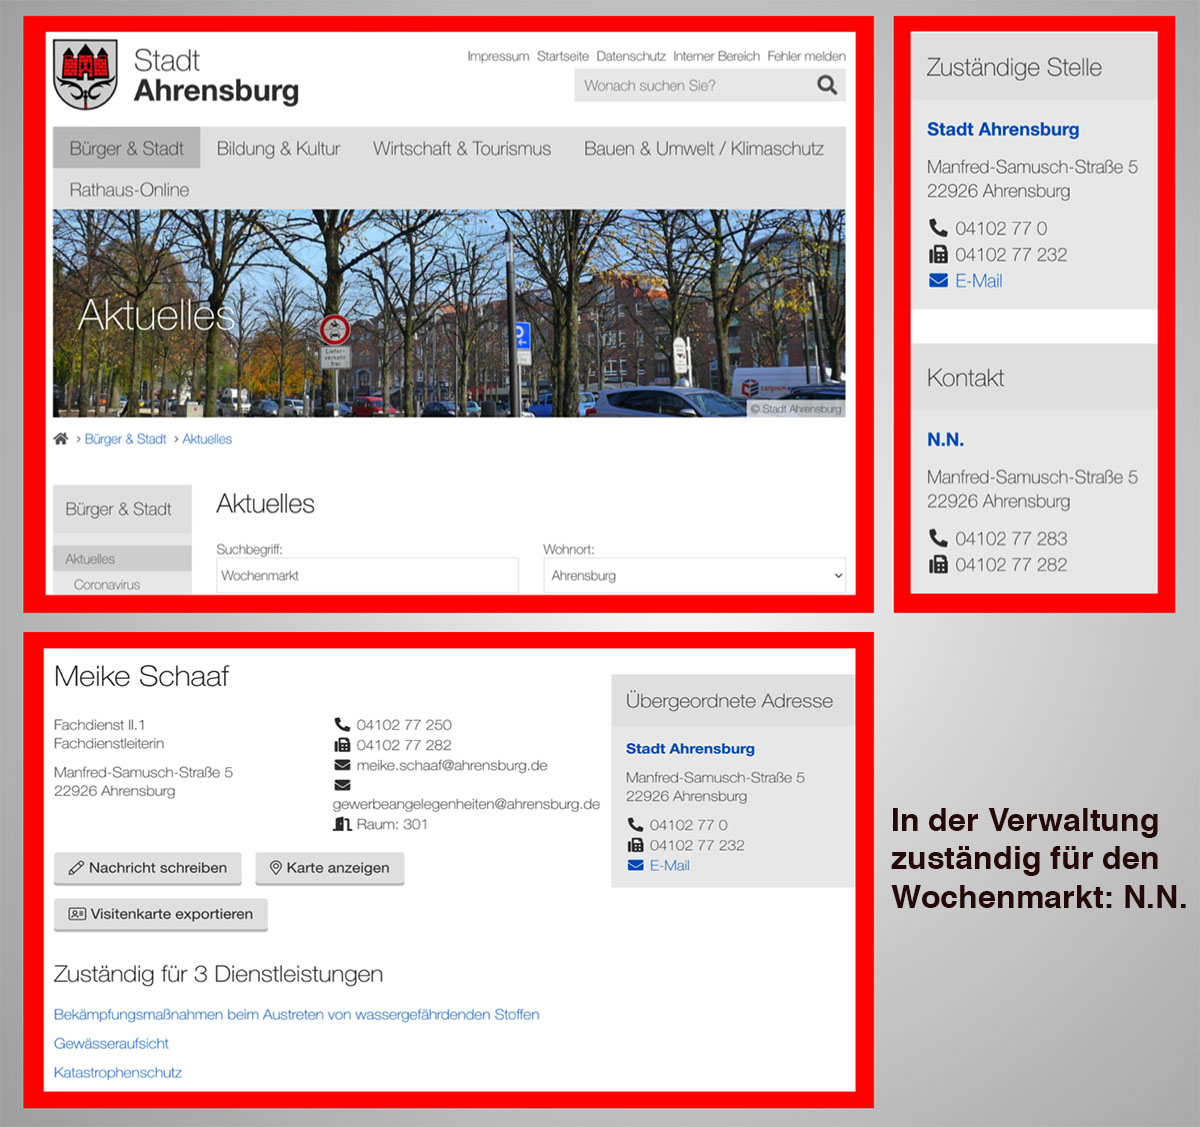Open Bekämpfungsmaßnahmen wassergefährdende Stoffe service link
The height and width of the screenshot is (1127, 1200).
[296, 1014]
